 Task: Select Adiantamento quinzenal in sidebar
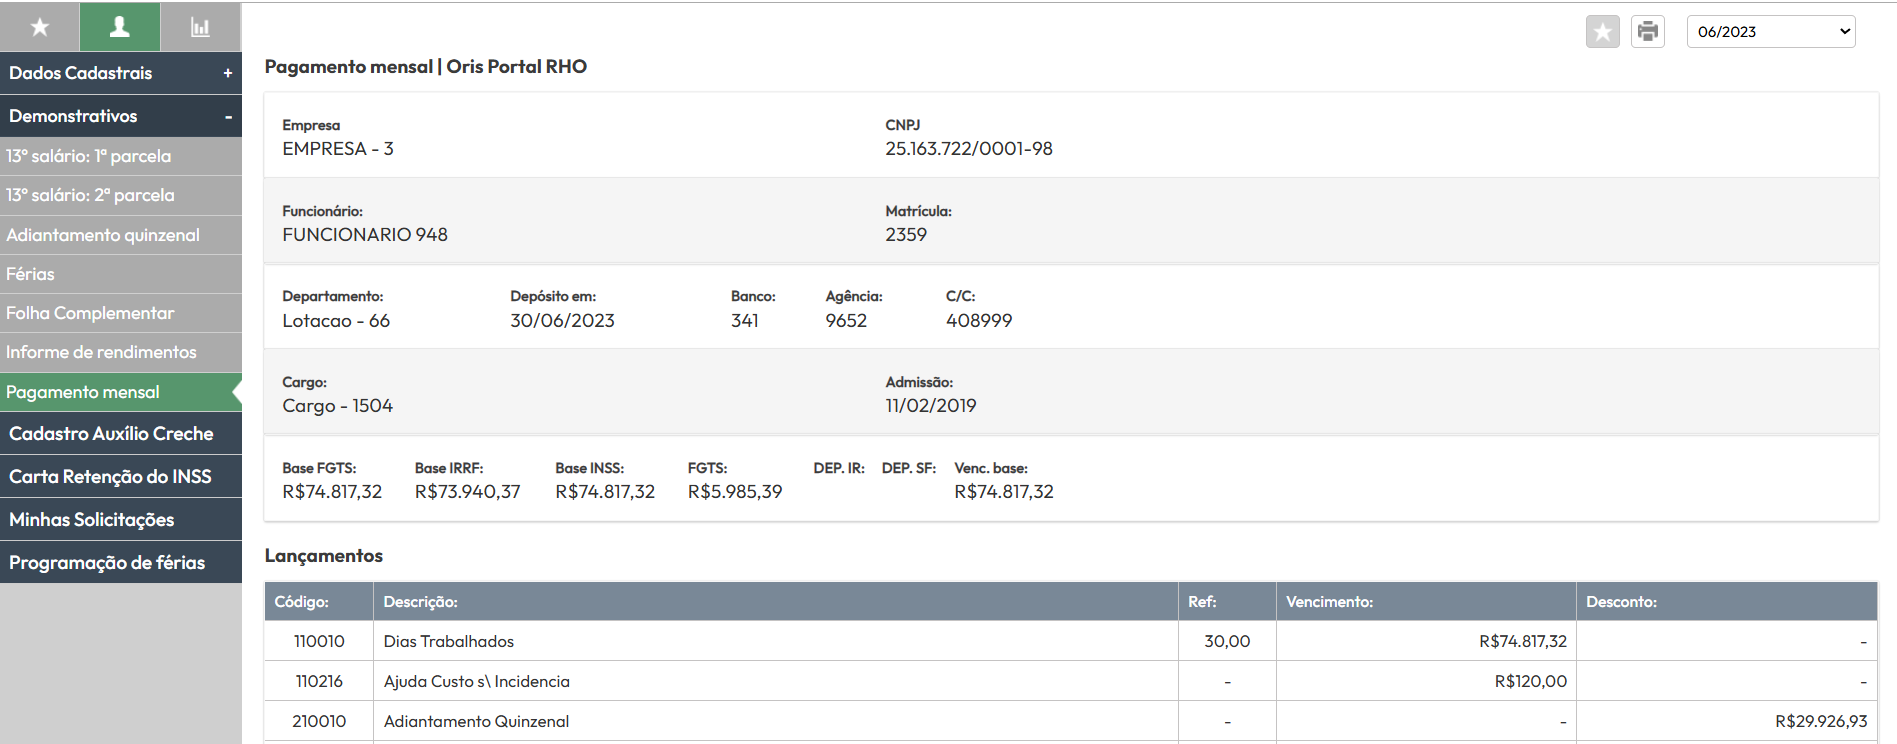click(x=121, y=235)
